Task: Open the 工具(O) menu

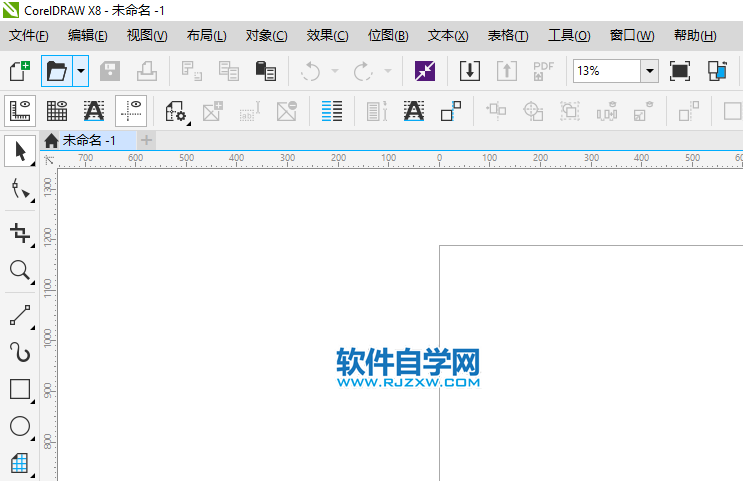Action: [x=569, y=36]
